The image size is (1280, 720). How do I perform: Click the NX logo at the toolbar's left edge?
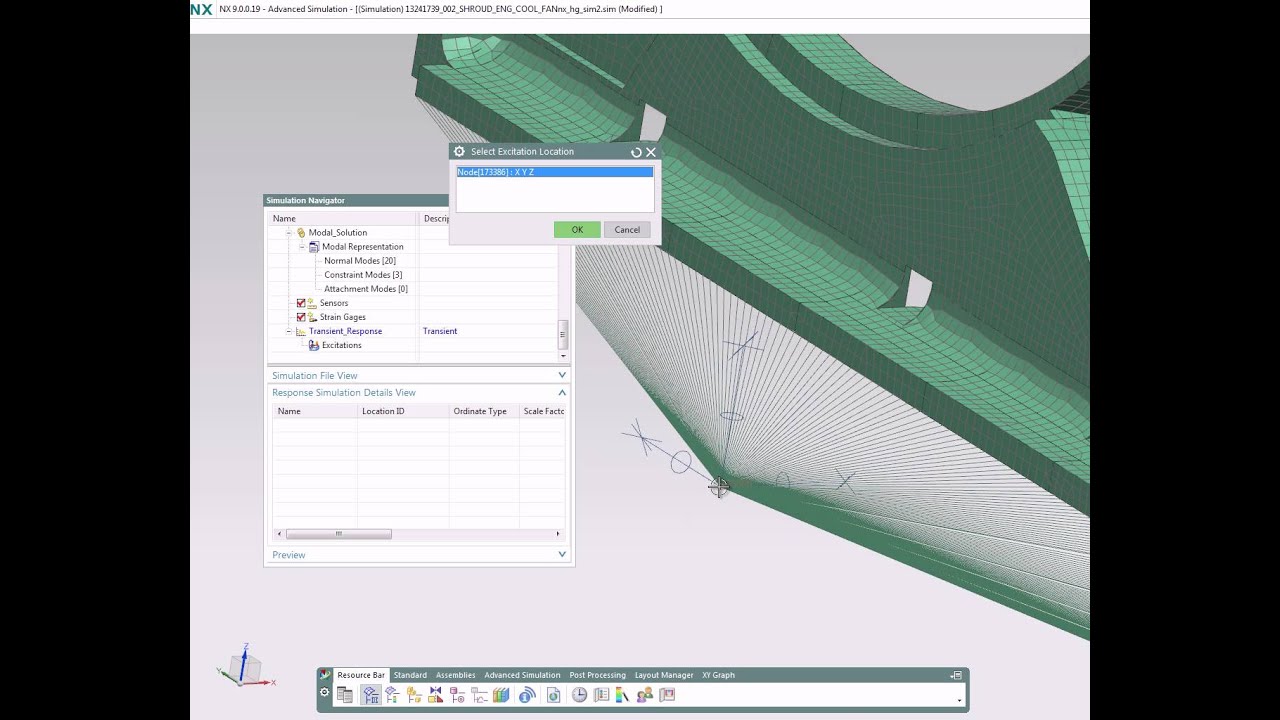pos(324,675)
